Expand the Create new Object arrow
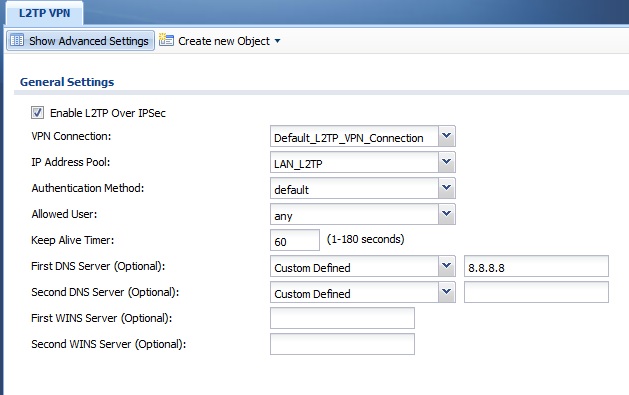The height and width of the screenshot is (395, 629). [x=277, y=41]
